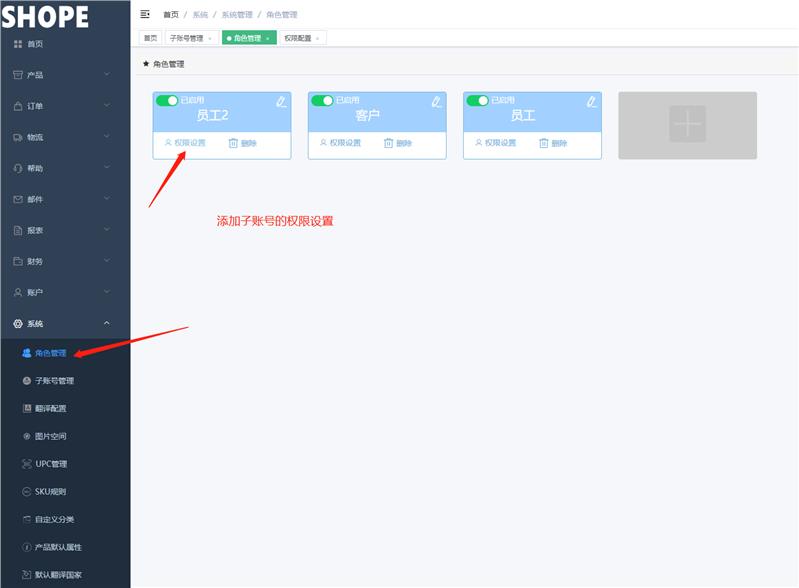799x588 pixels.
Task: Click trash icon on 客户 card
Action: pyautogui.click(x=388, y=143)
